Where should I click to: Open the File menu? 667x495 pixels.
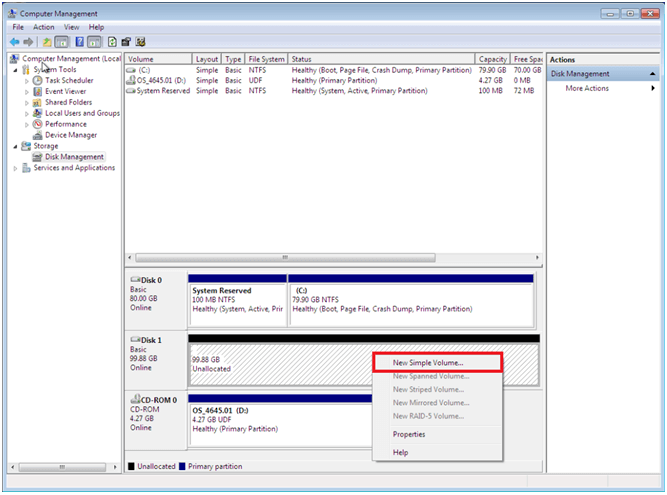coord(18,27)
